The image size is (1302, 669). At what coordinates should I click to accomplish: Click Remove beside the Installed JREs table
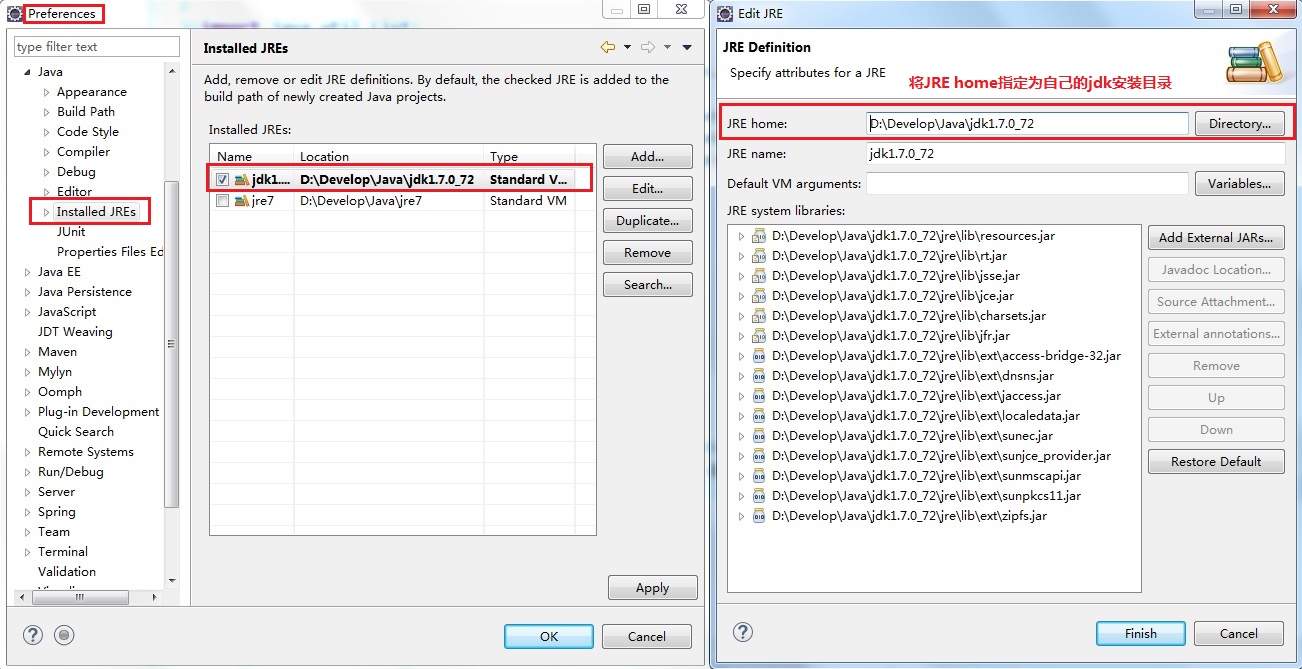tap(648, 253)
